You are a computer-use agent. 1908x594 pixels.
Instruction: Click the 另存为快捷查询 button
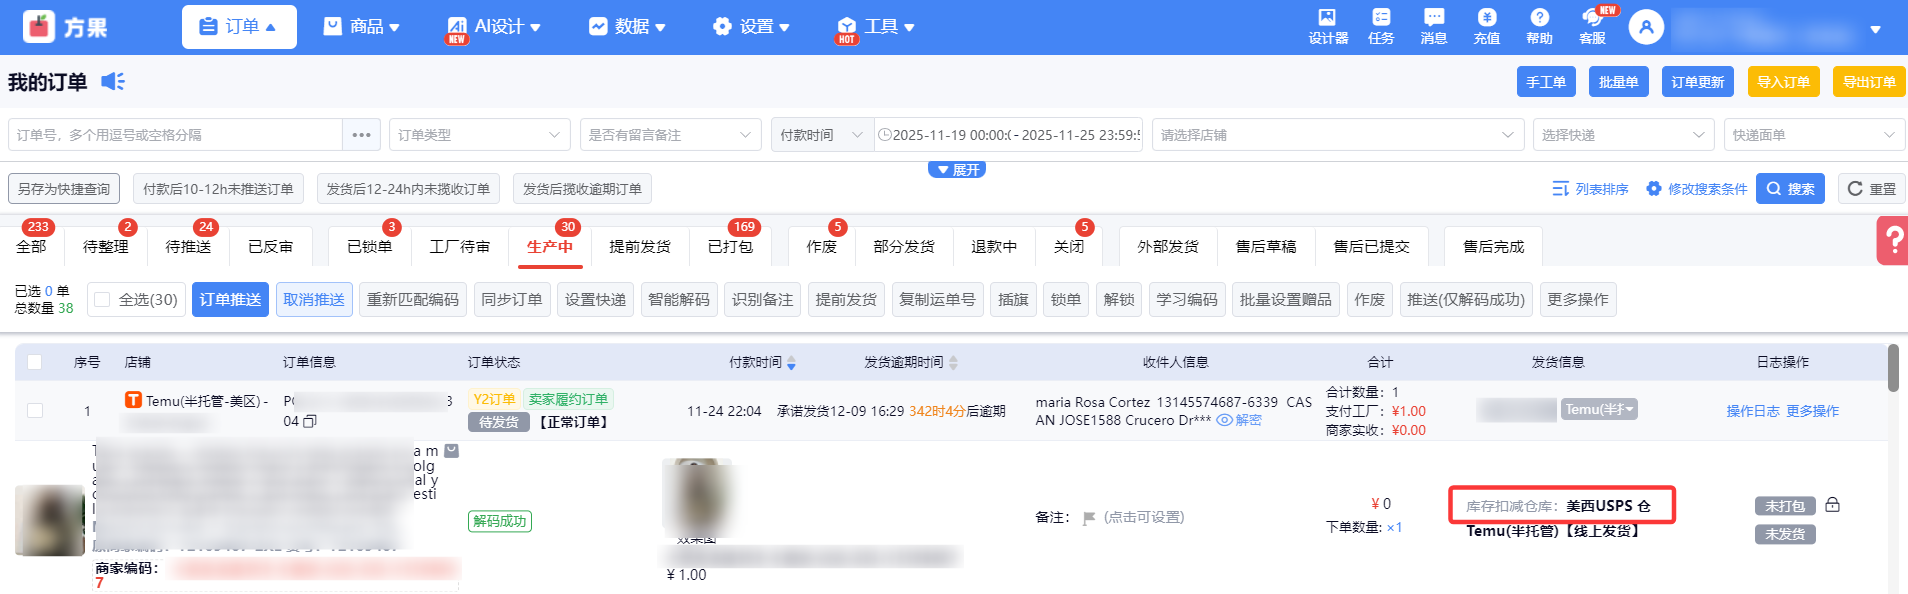point(64,189)
